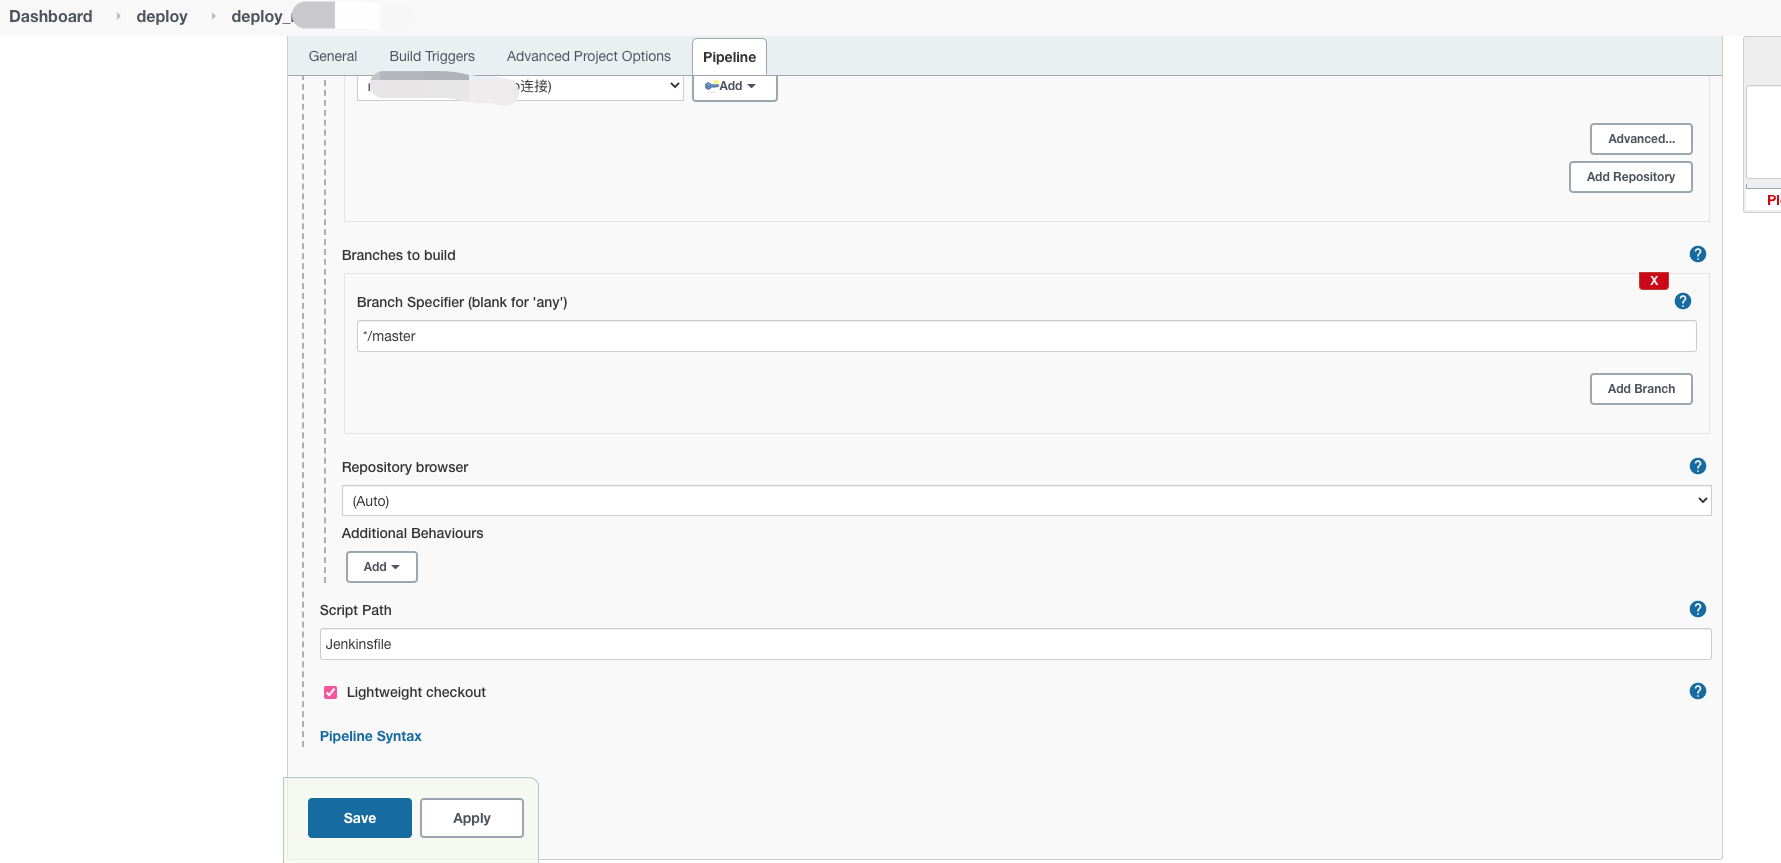This screenshot has height=863, width=1781.
Task: Open help for Lightweight checkout
Action: (1697, 691)
